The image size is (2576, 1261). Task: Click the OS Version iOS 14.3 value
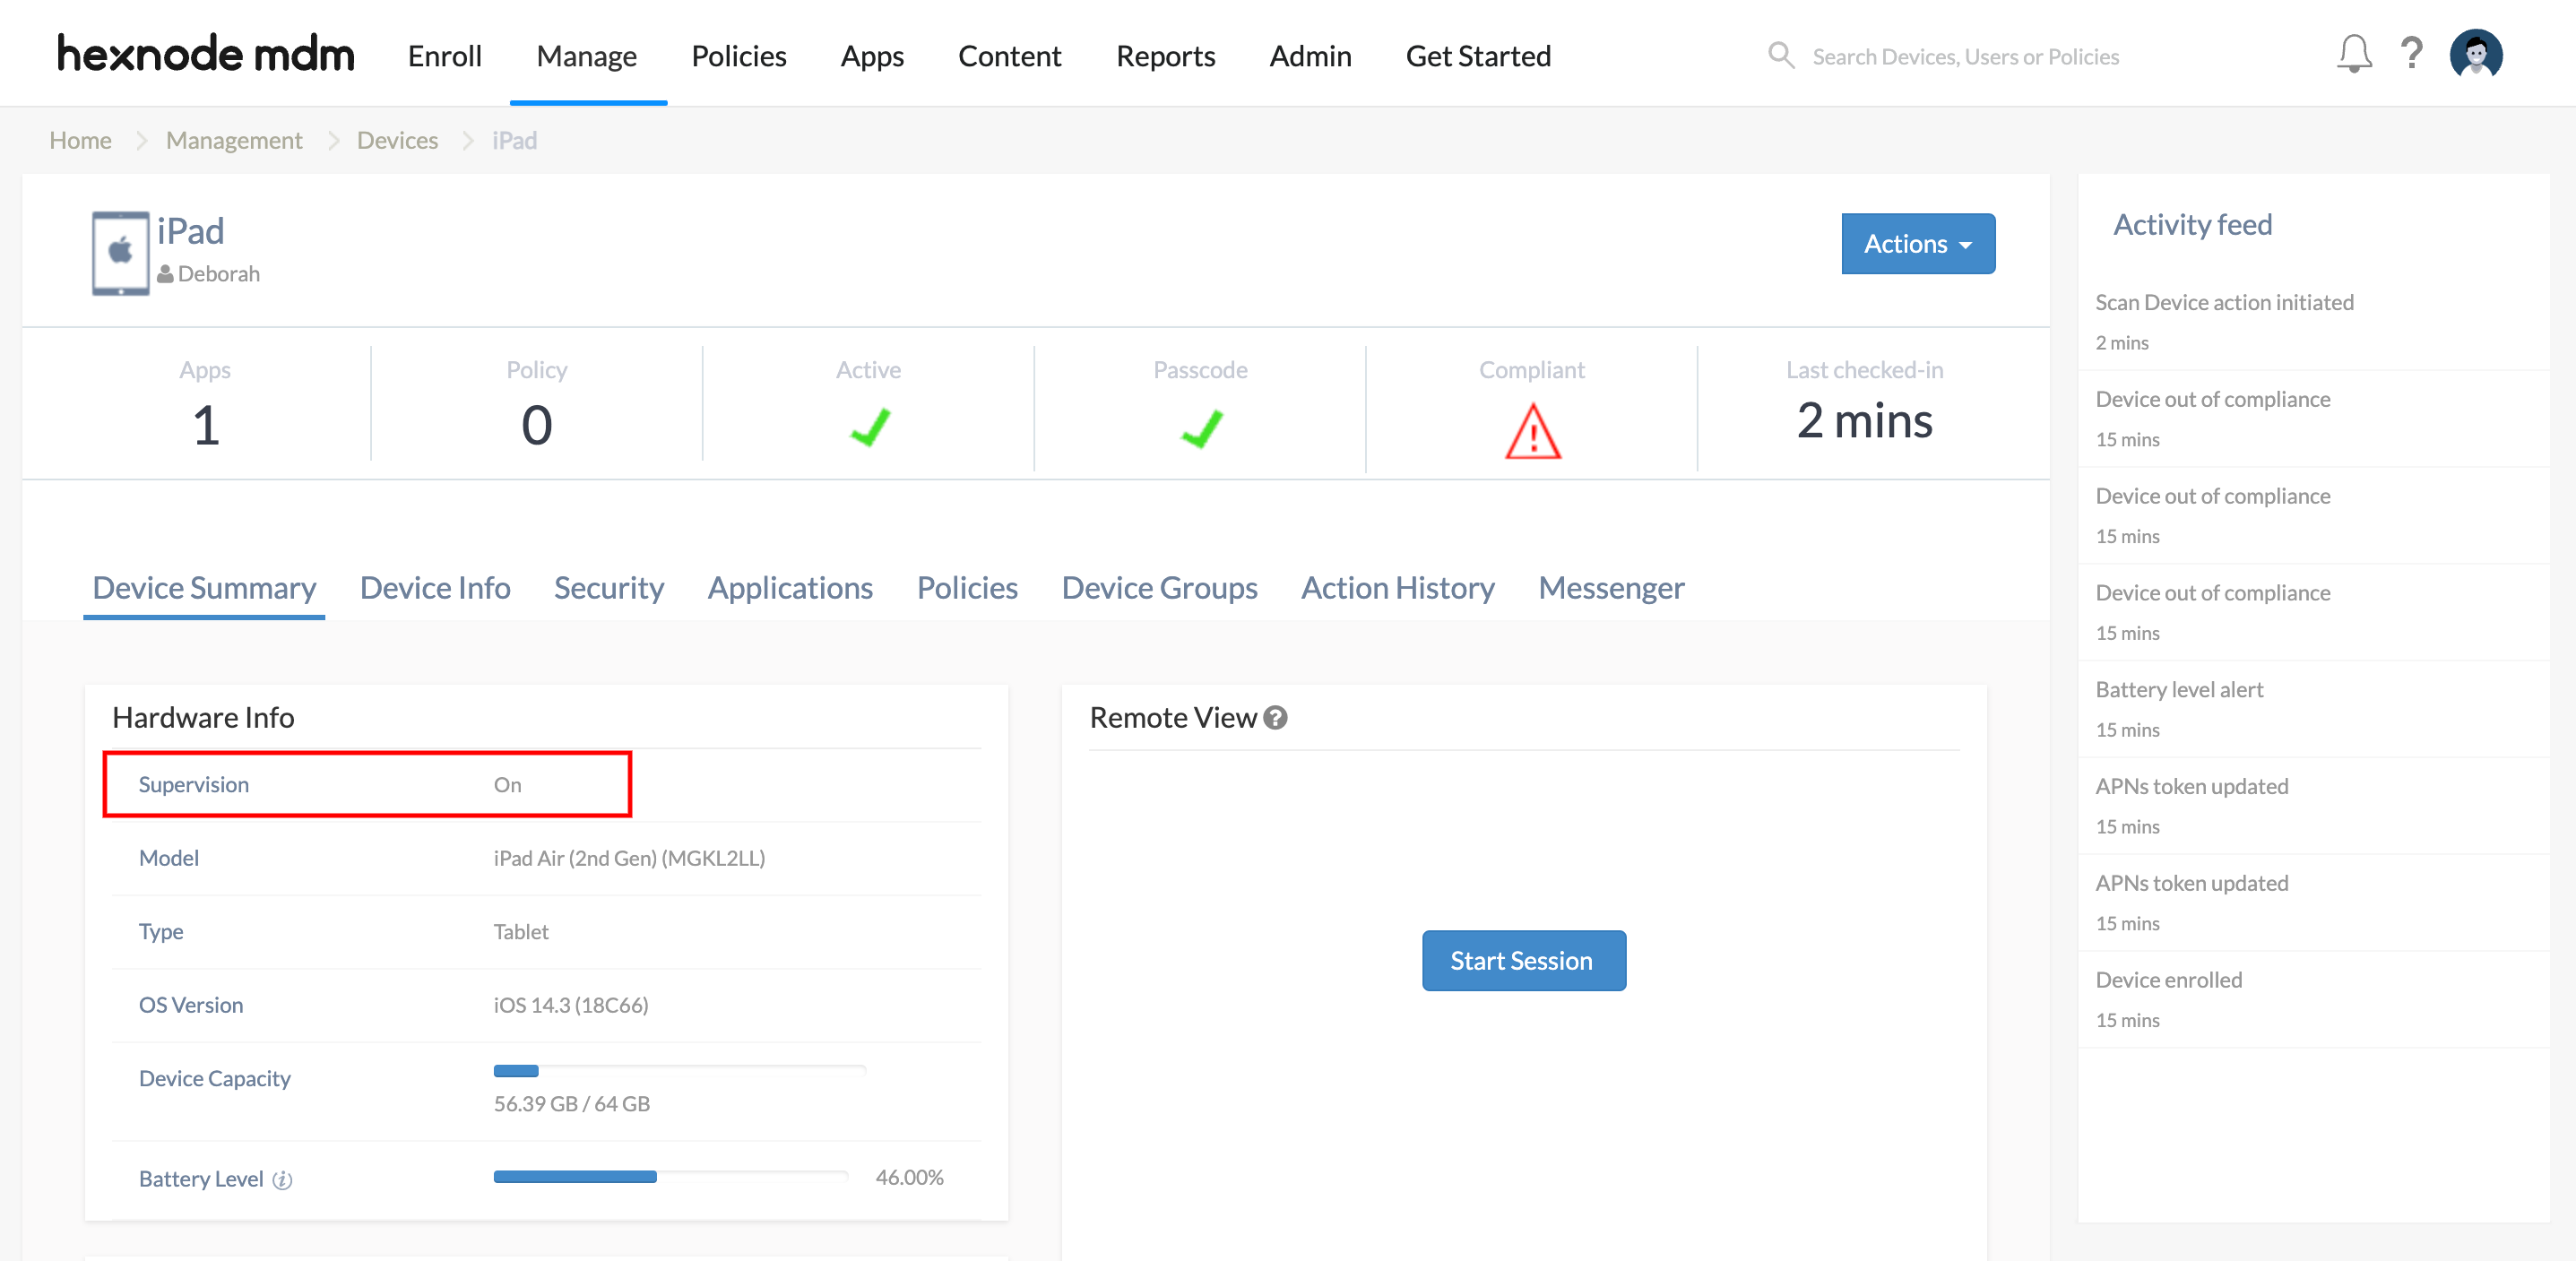pos(570,1004)
